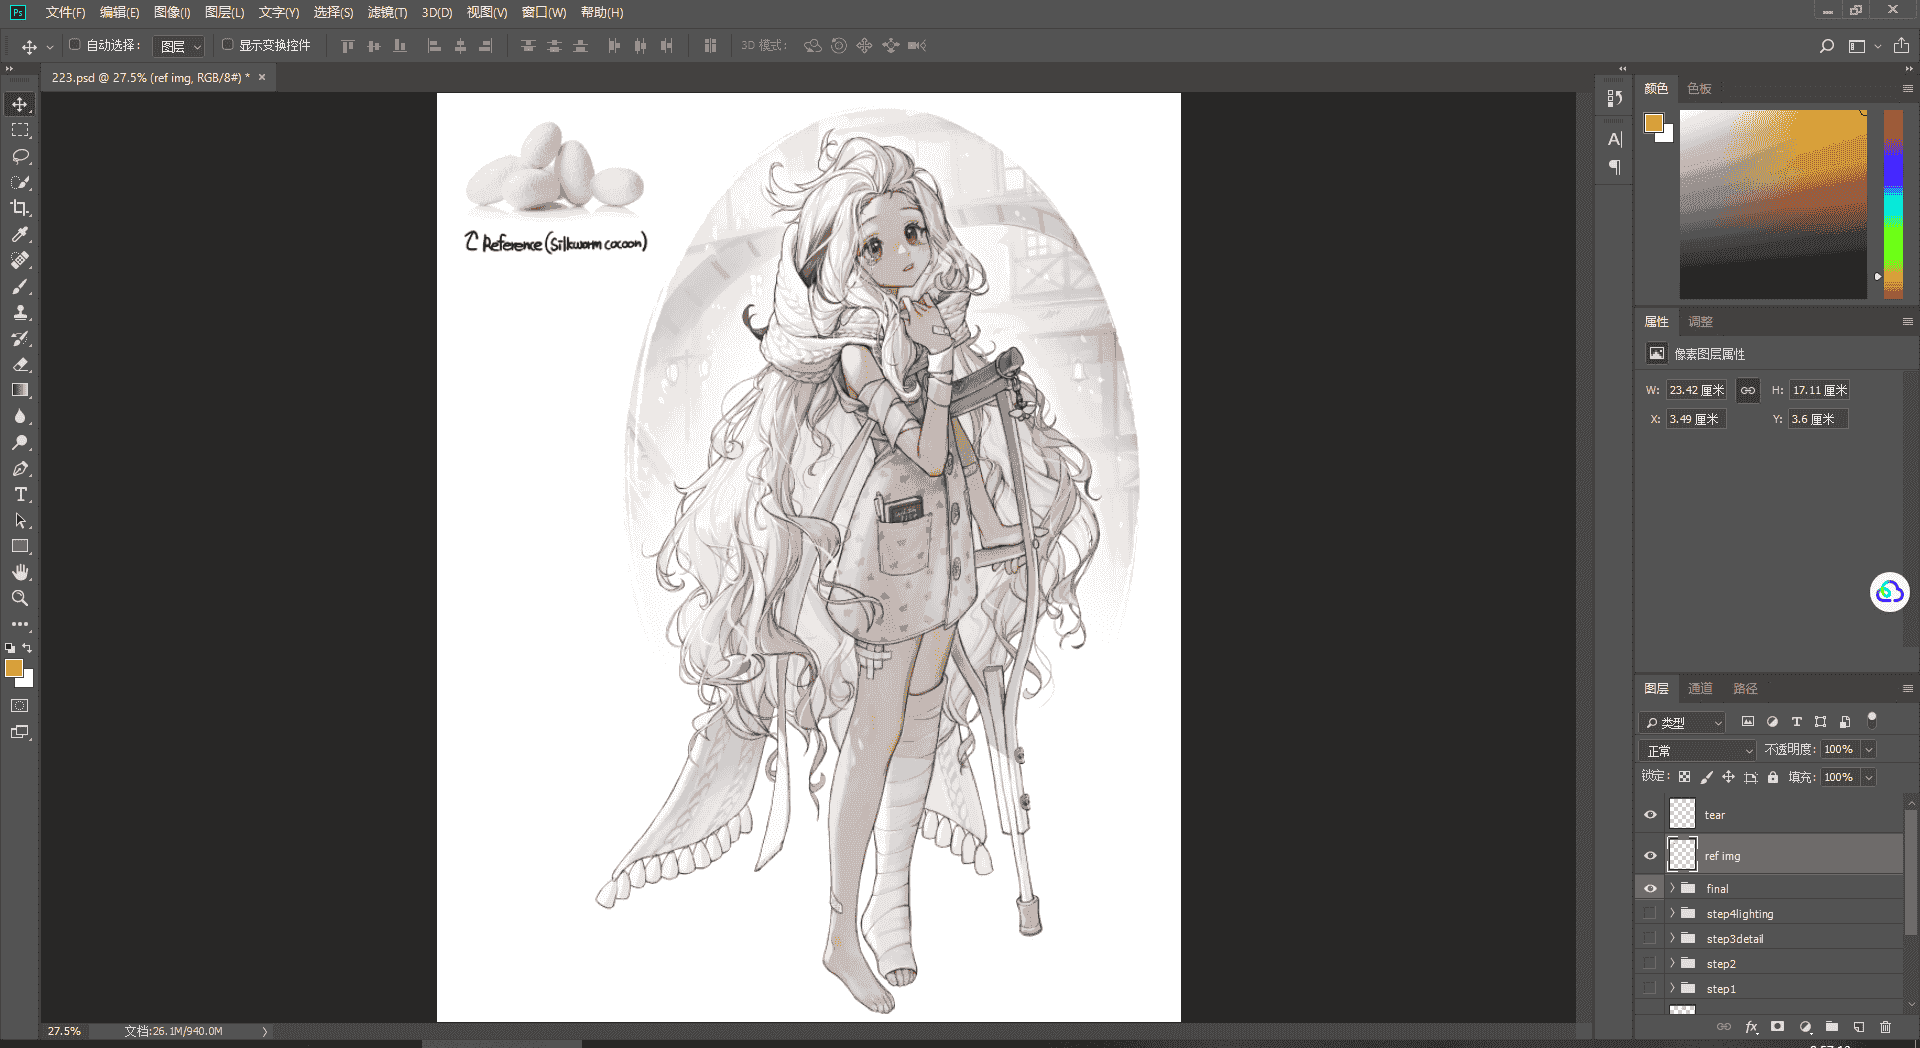This screenshot has height=1048, width=1920.
Task: Switch to the 通道 tab
Action: point(1700,688)
